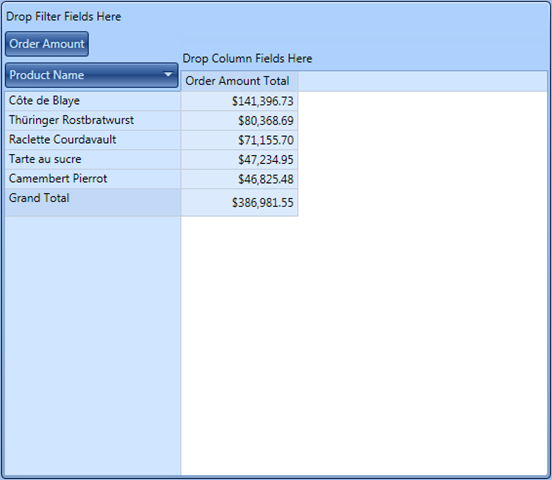Image resolution: width=552 pixels, height=480 pixels.
Task: Select the Grand Total row header
Action: pos(93,202)
